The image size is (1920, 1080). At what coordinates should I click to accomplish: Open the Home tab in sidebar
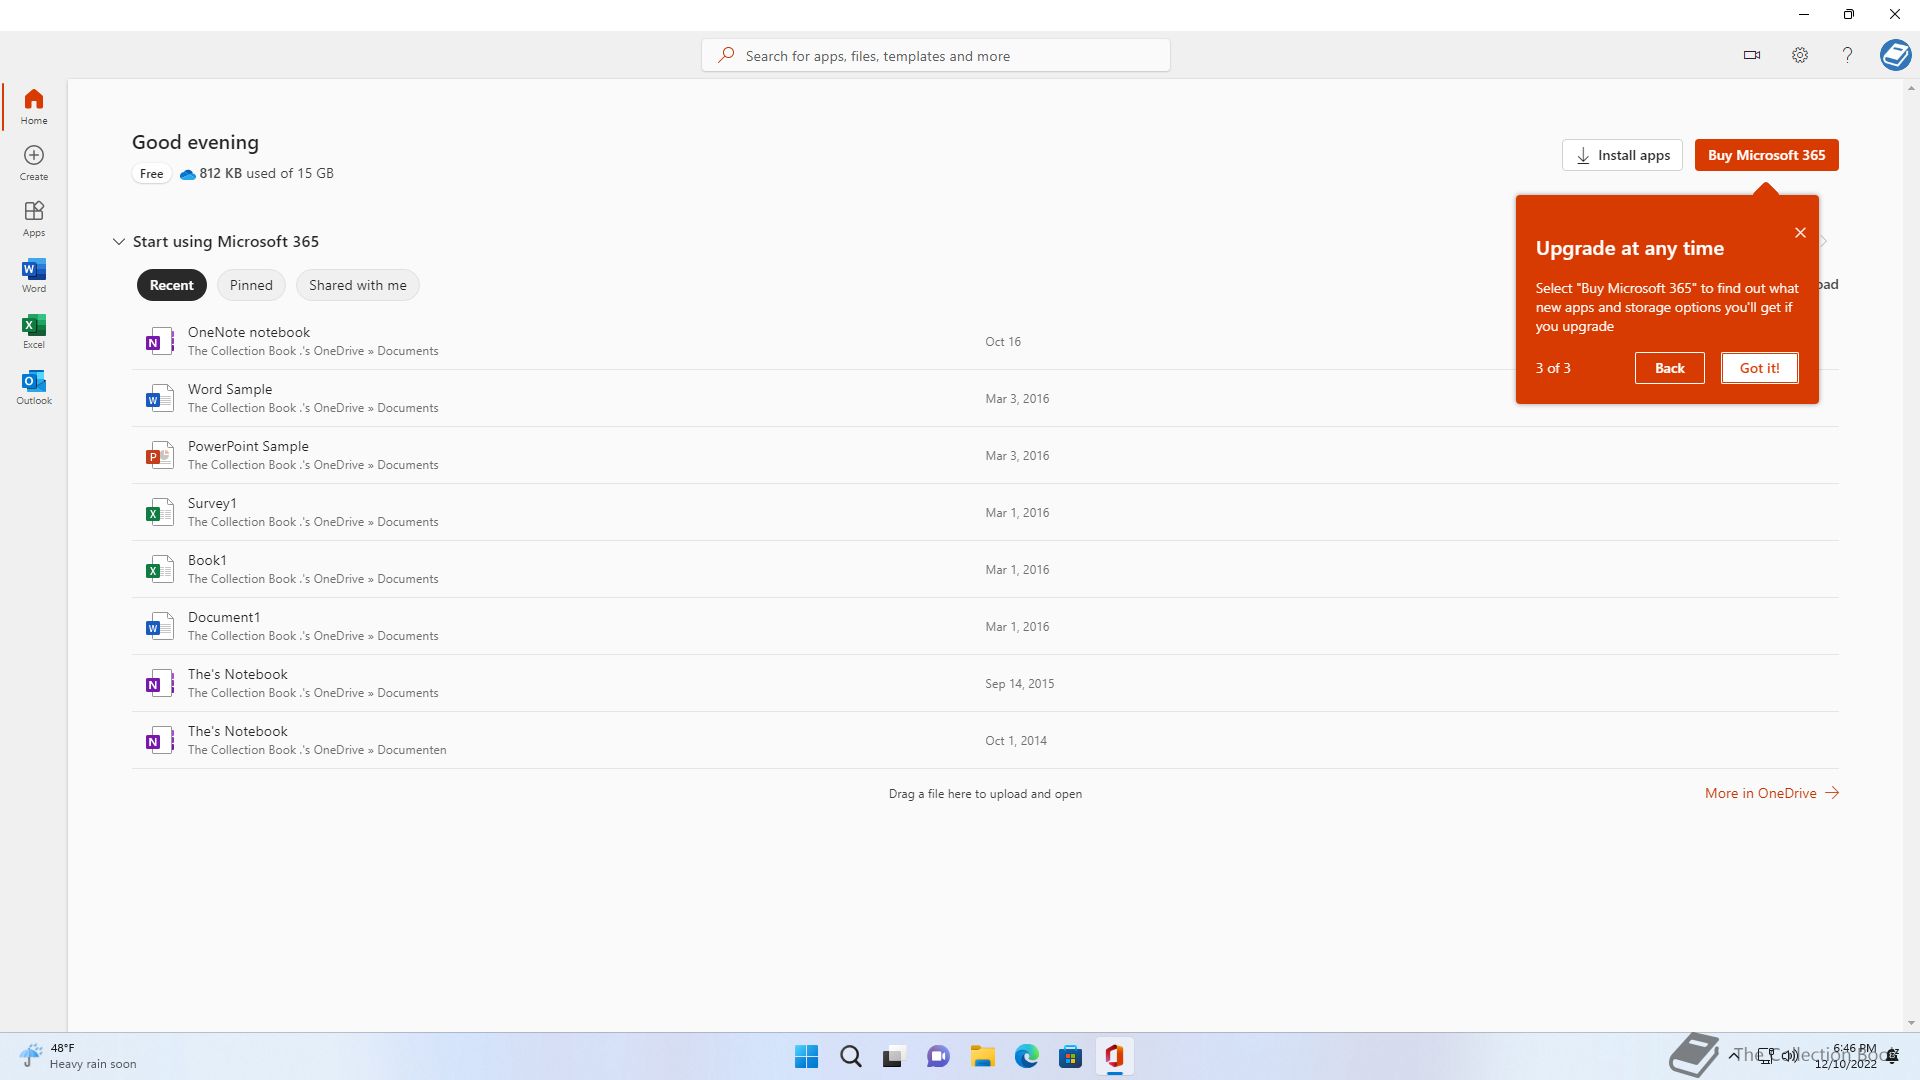pyautogui.click(x=34, y=106)
